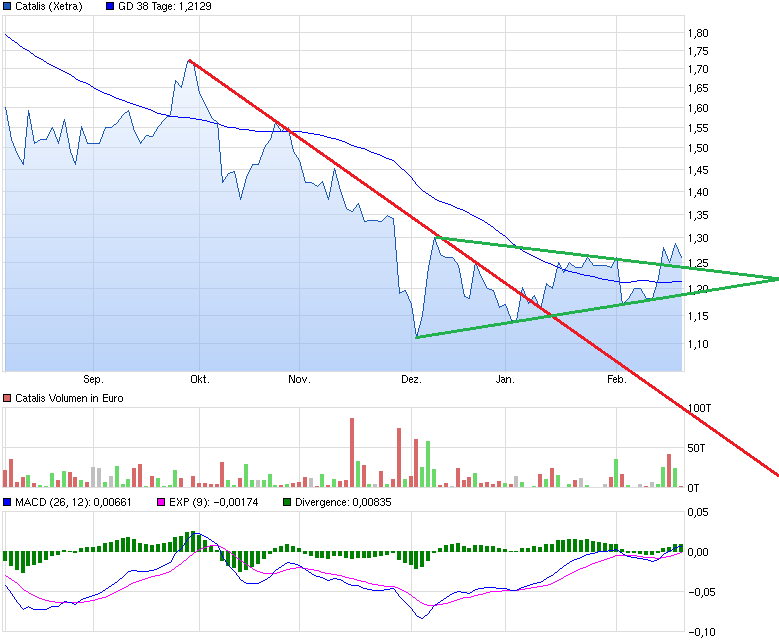This screenshot has width=779, height=640.
Task: Click the price peak where red trendline starts
Action: (x=189, y=61)
